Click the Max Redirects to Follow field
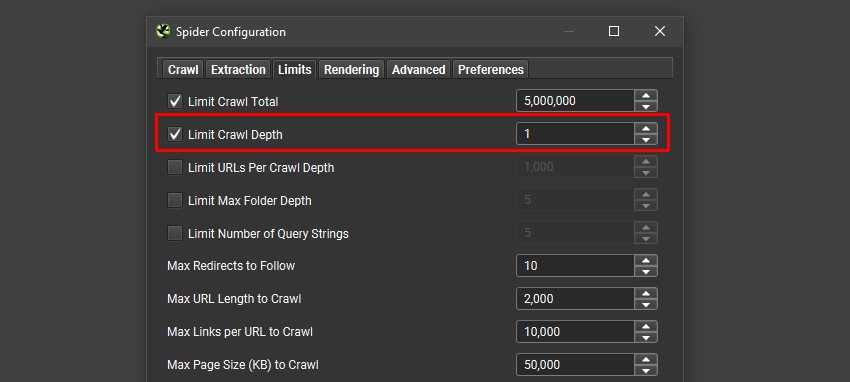Screen dimensions: 850x382 [575, 266]
